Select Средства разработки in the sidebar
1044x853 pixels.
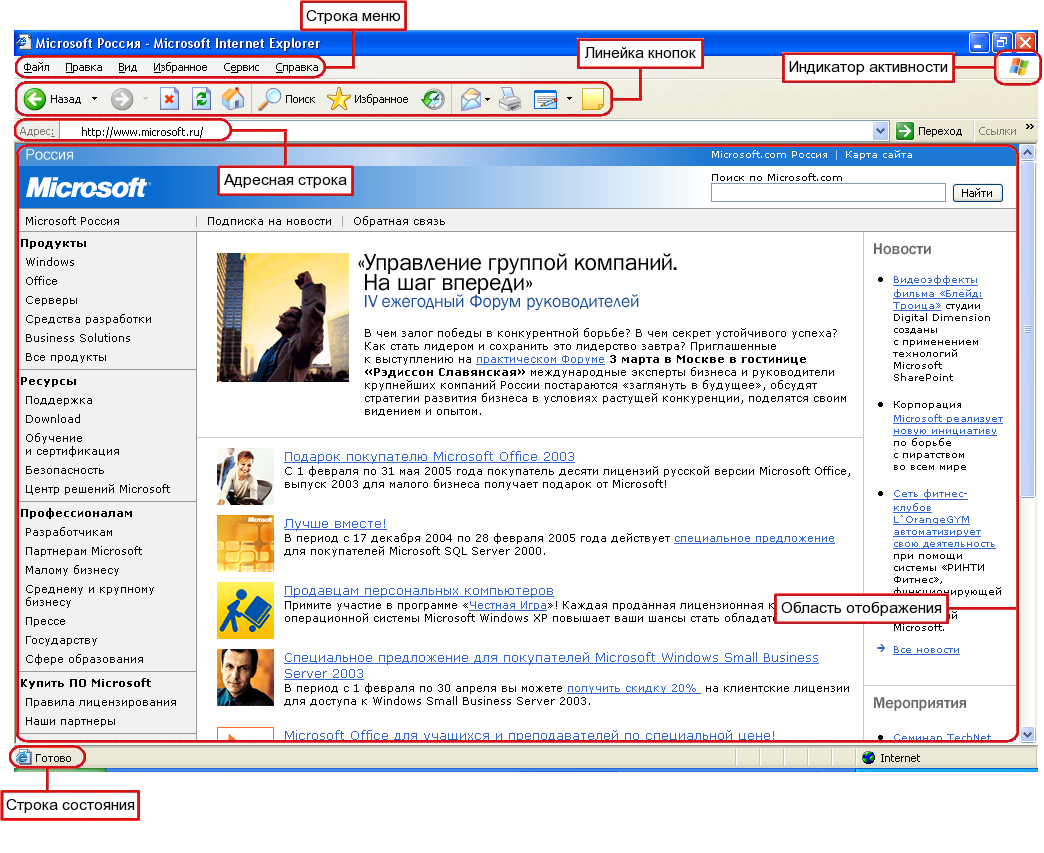pos(89,319)
